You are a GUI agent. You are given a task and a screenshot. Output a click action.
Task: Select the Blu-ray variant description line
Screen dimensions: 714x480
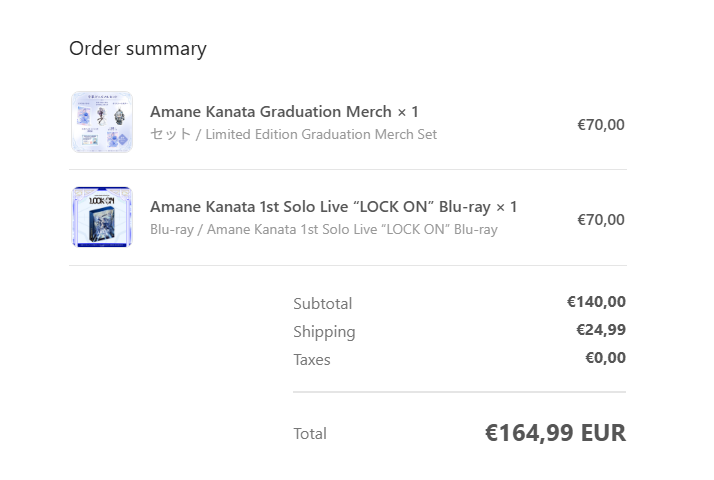pos(323,229)
